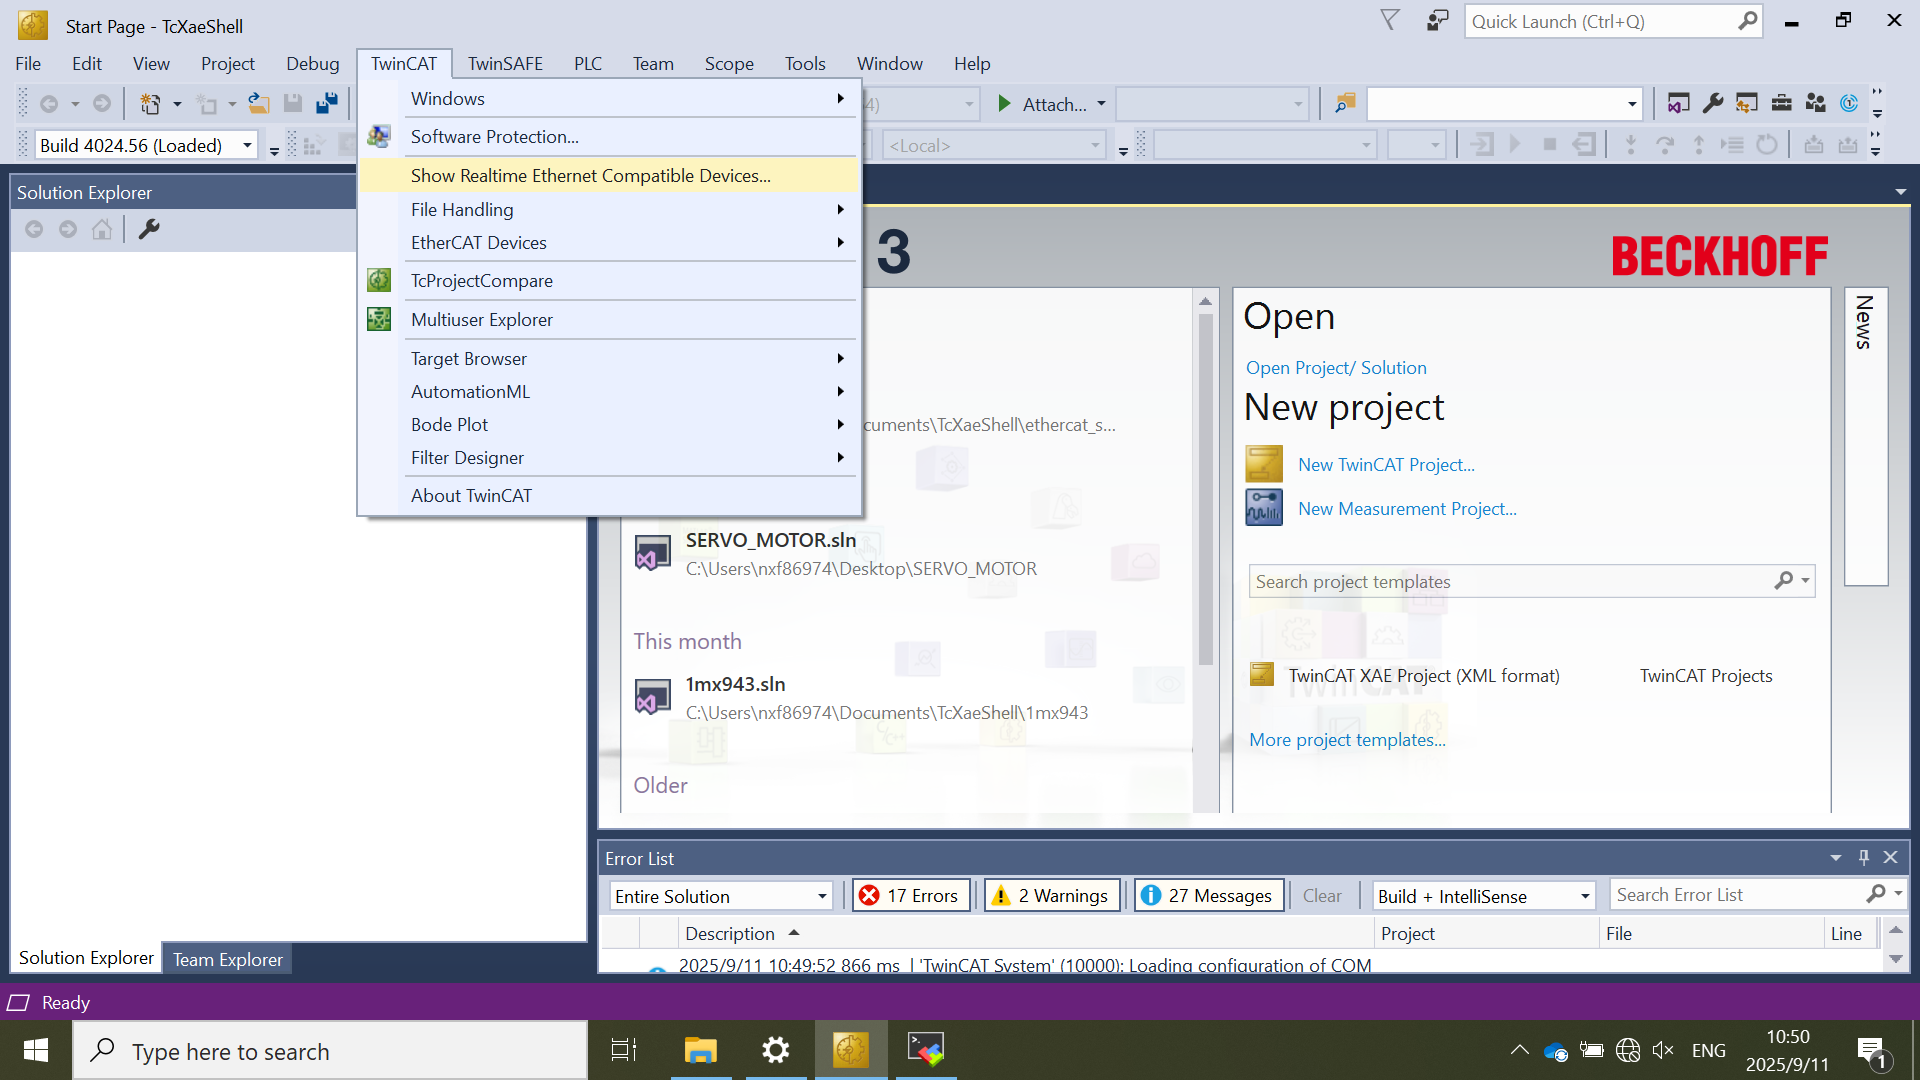Toggle 2 Warnings filter
This screenshot has height=1080, width=1920.
pyautogui.click(x=1051, y=896)
